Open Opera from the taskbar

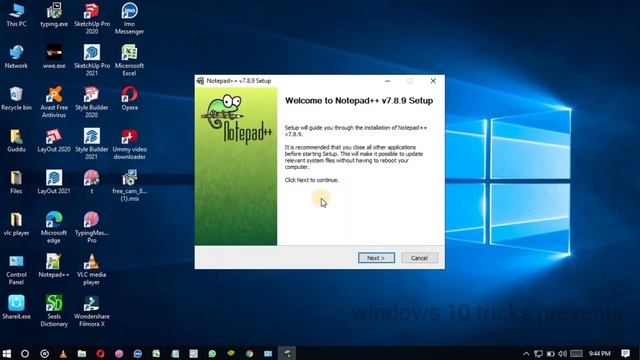100,353
